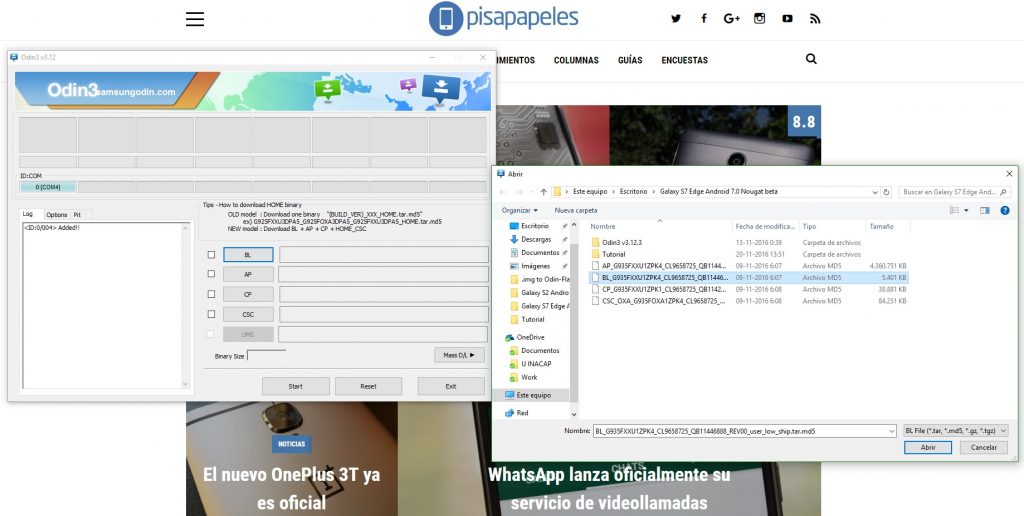Switch to the Options tab in Odin
Screen dimensions: 1024x516
click(x=57, y=214)
